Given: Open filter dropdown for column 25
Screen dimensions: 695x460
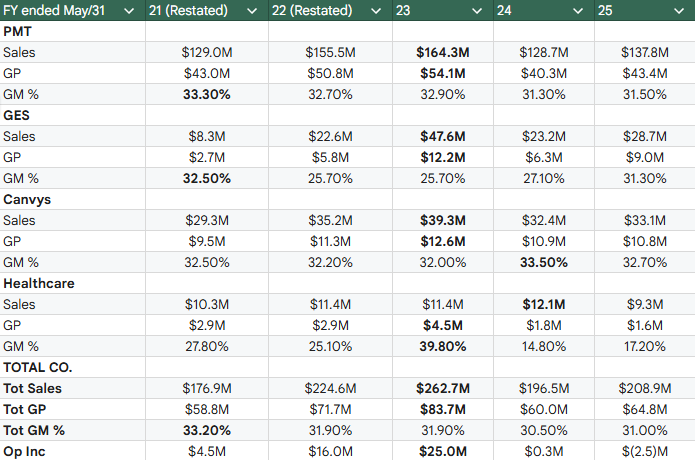Looking at the screenshot, I should (x=679, y=11).
